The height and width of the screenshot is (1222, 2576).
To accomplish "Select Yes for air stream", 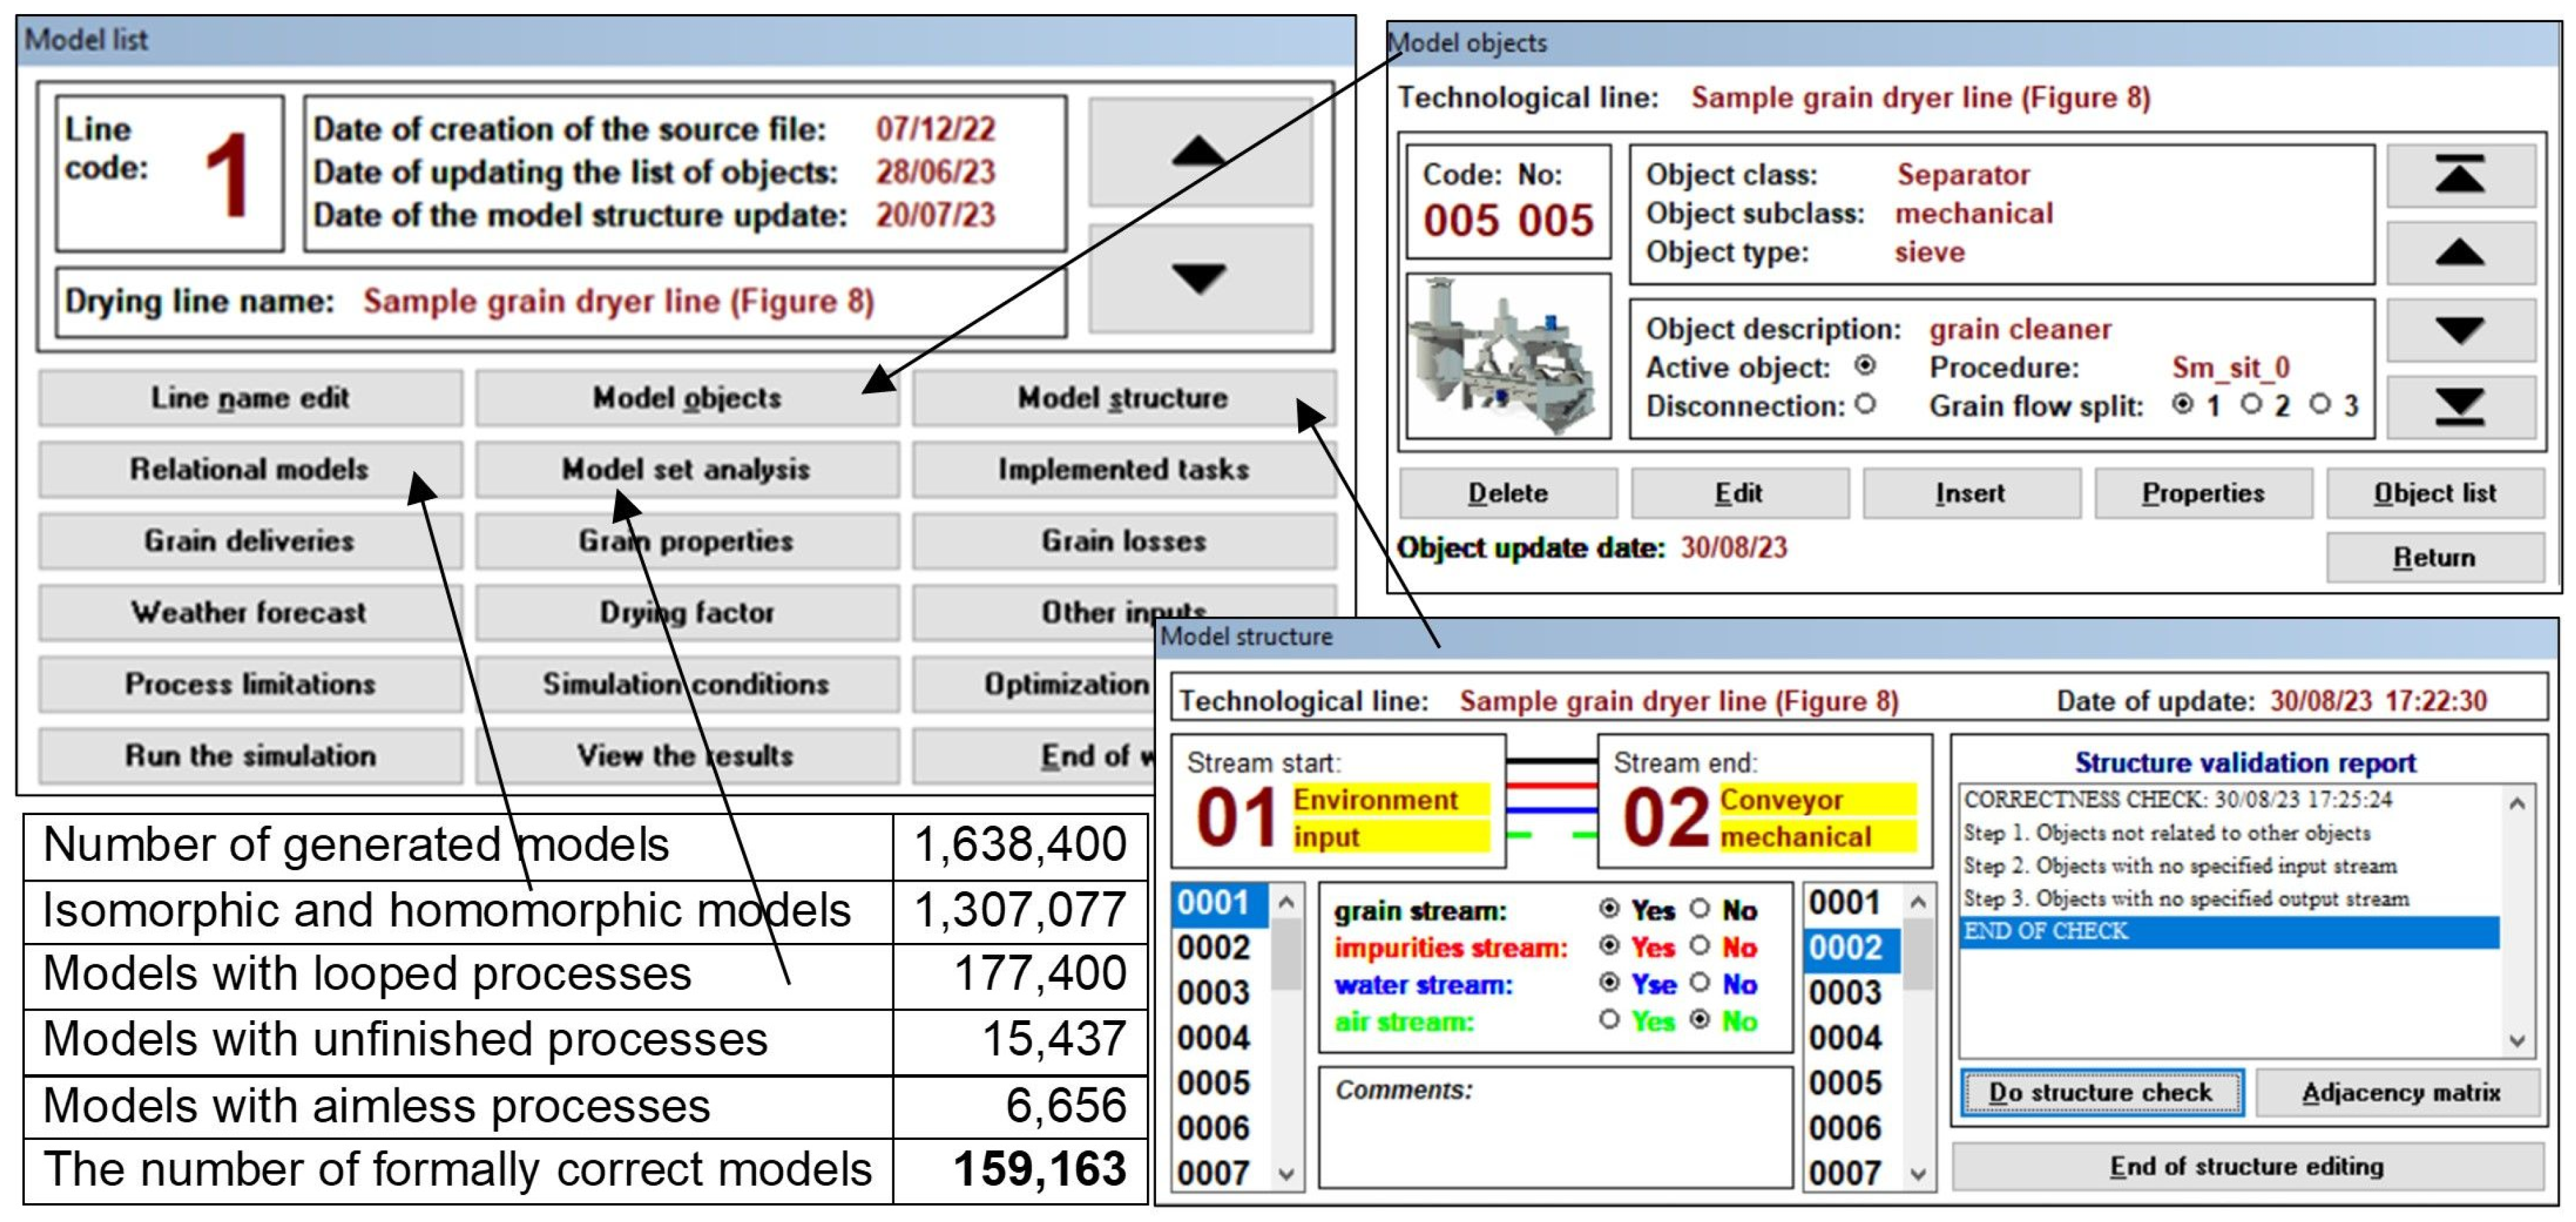I will tap(1609, 1020).
